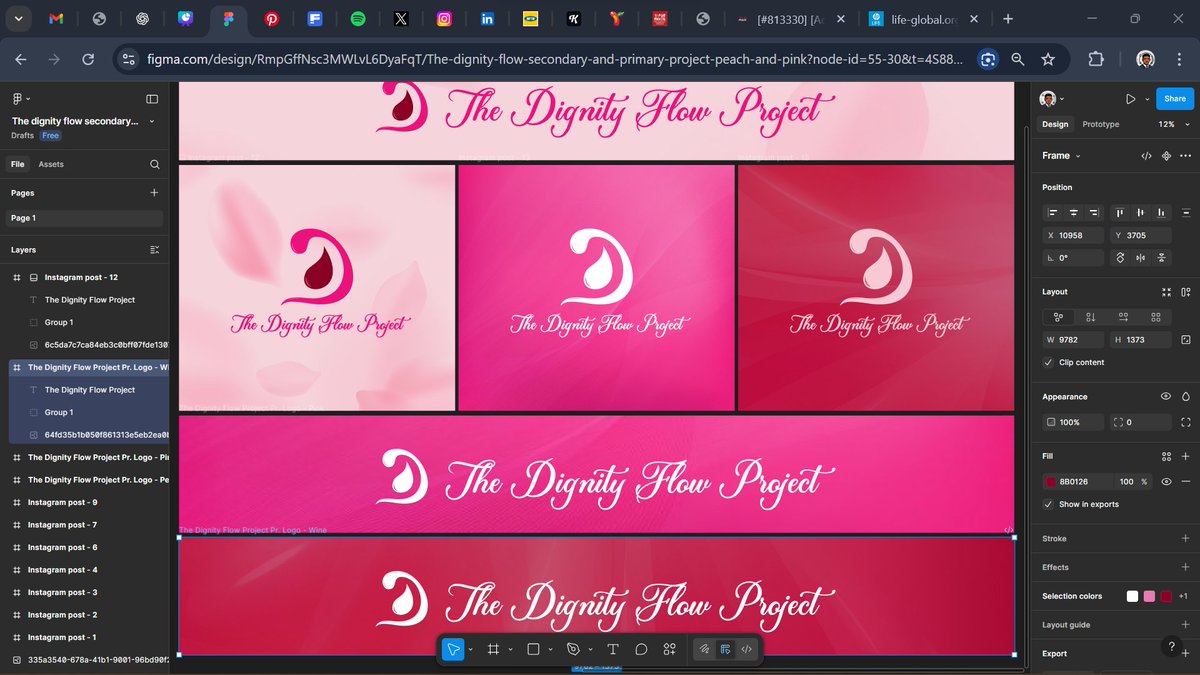The height and width of the screenshot is (675, 1200).
Task: Toggle Appearance layer visibility eye
Action: (x=1166, y=396)
